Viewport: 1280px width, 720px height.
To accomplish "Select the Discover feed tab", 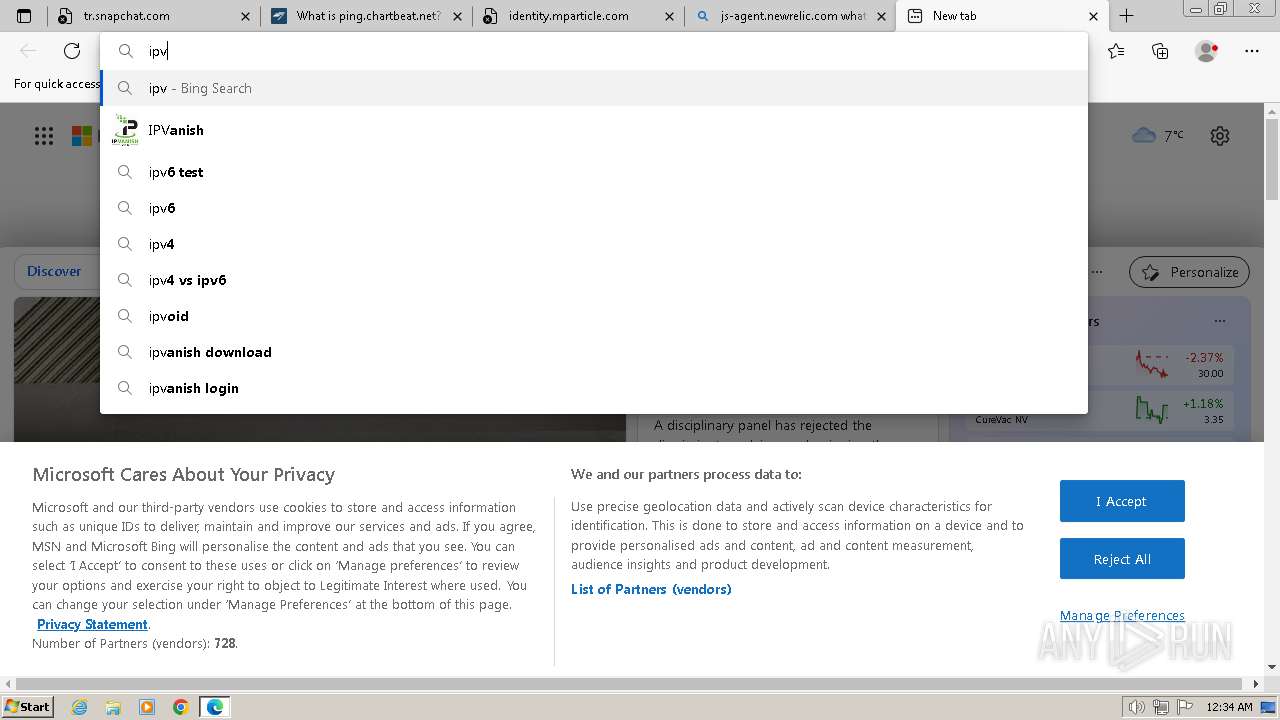I will 54,271.
